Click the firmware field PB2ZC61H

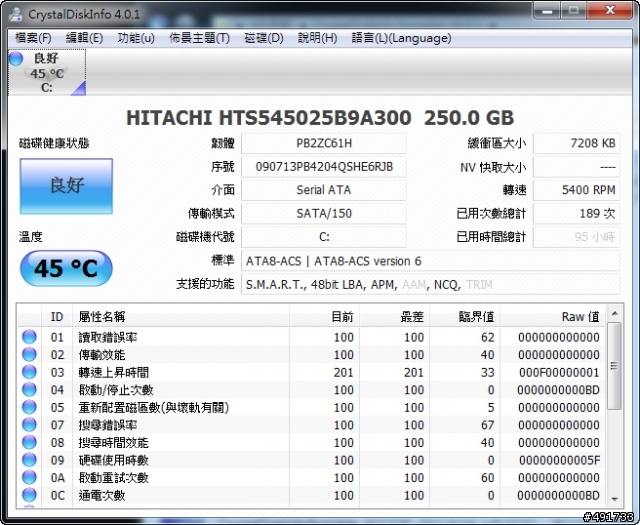[324, 143]
